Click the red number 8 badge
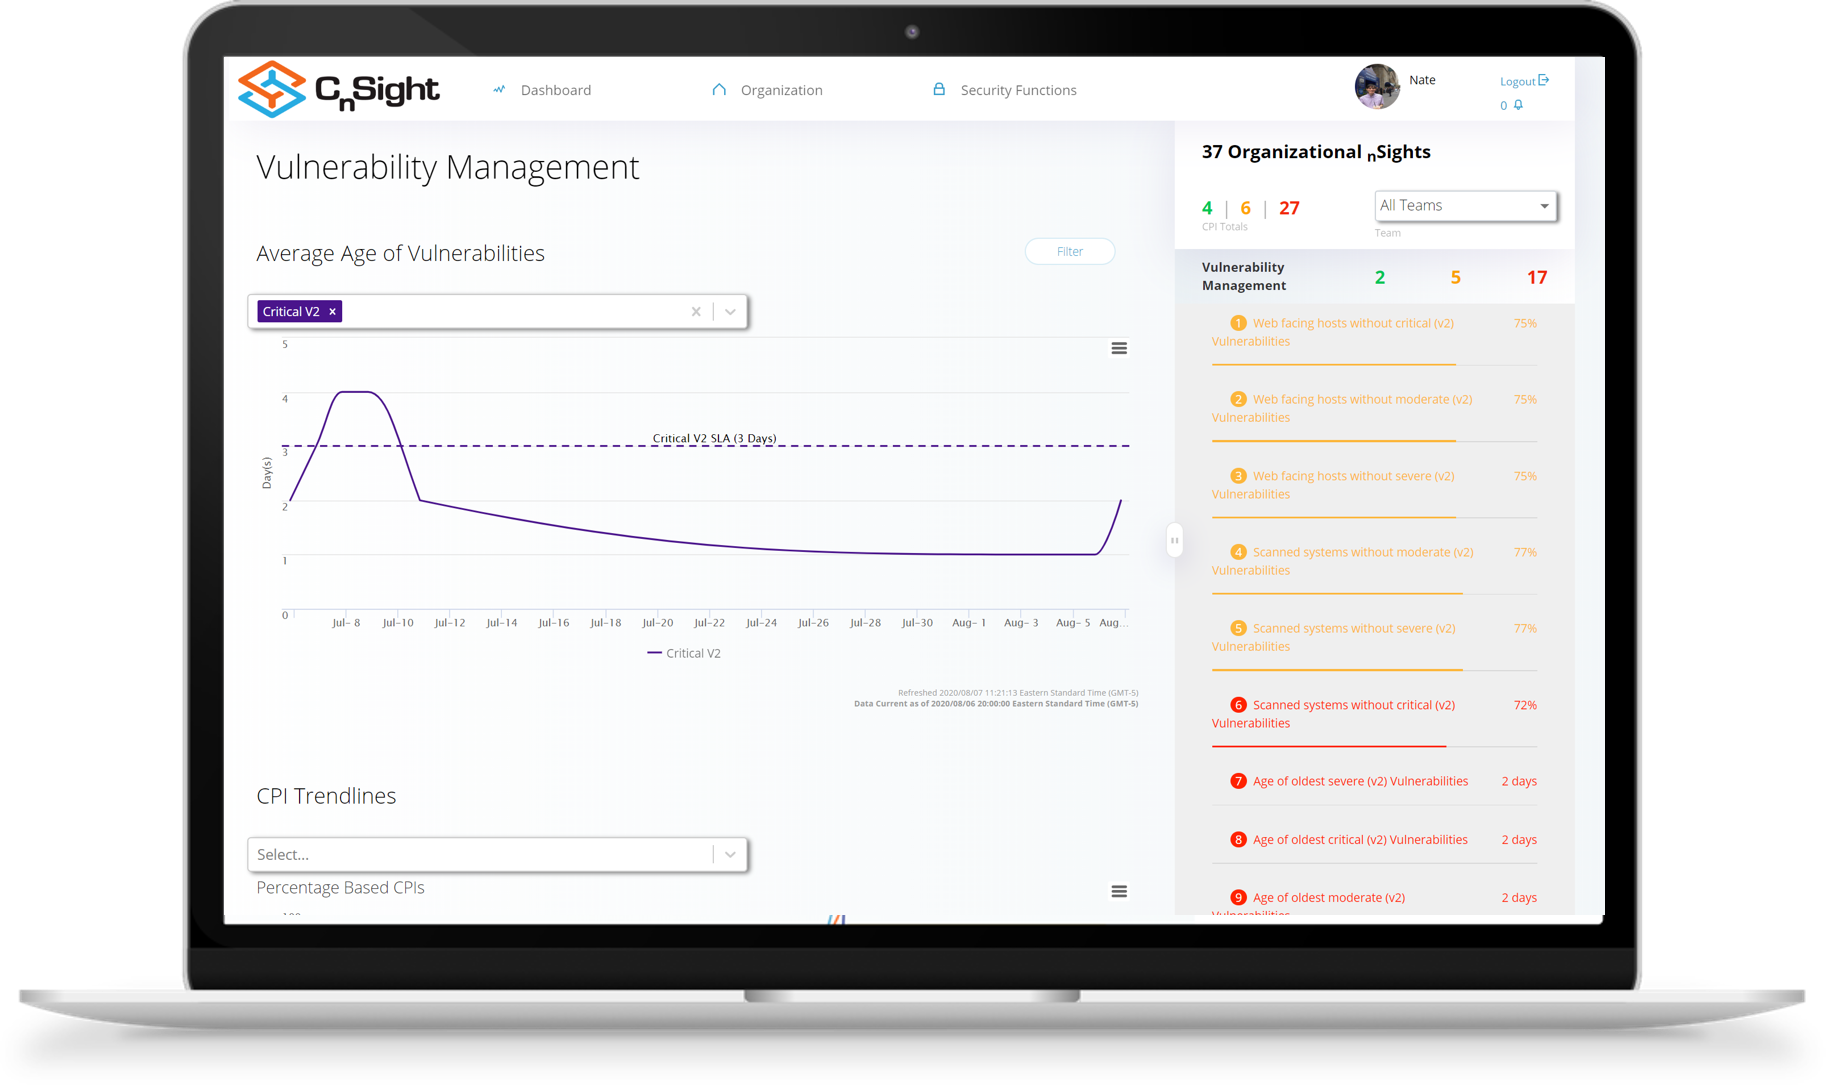The height and width of the screenshot is (1085, 1826). point(1238,839)
